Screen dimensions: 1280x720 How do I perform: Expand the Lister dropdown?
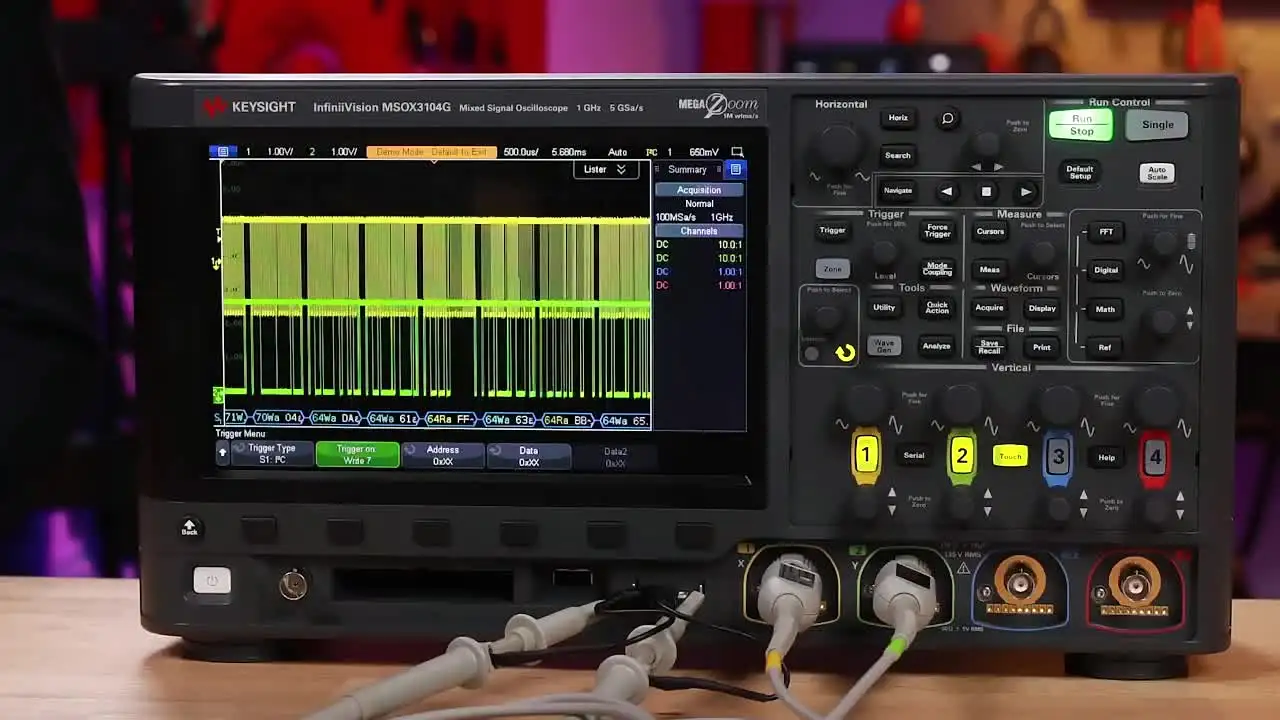pos(605,170)
